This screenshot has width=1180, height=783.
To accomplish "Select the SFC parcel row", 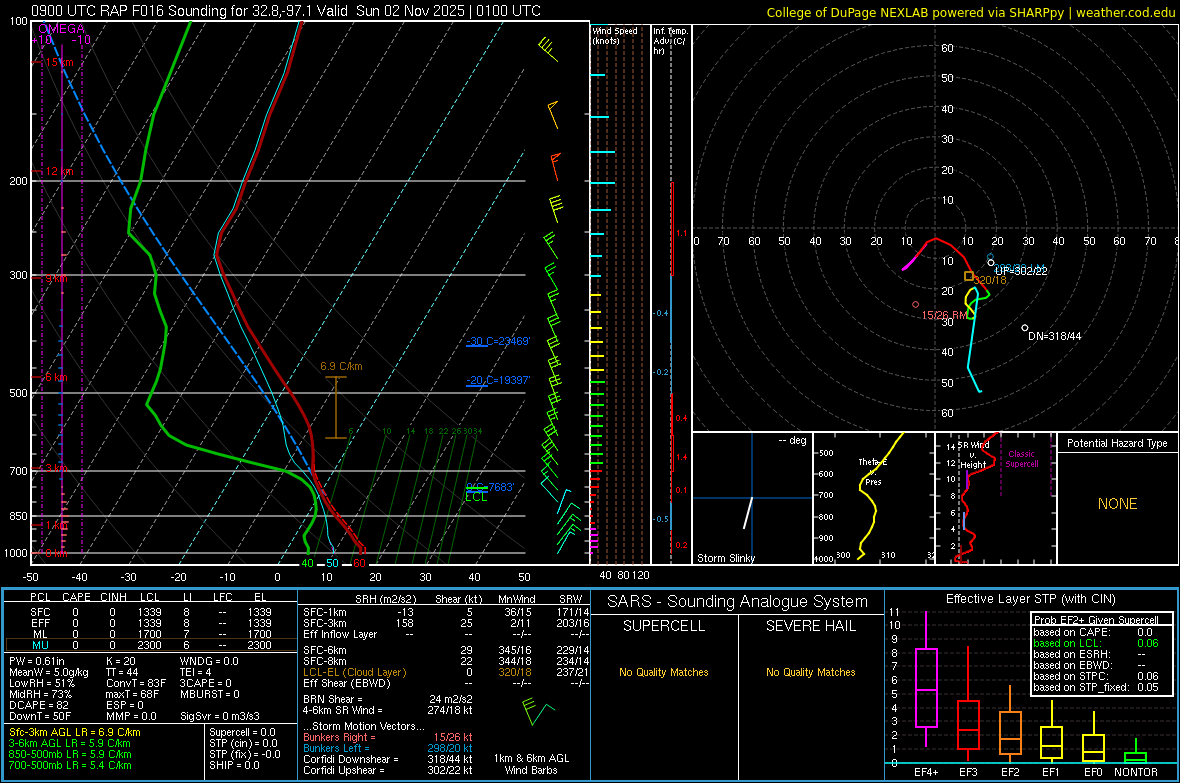I will [x=150, y=612].
